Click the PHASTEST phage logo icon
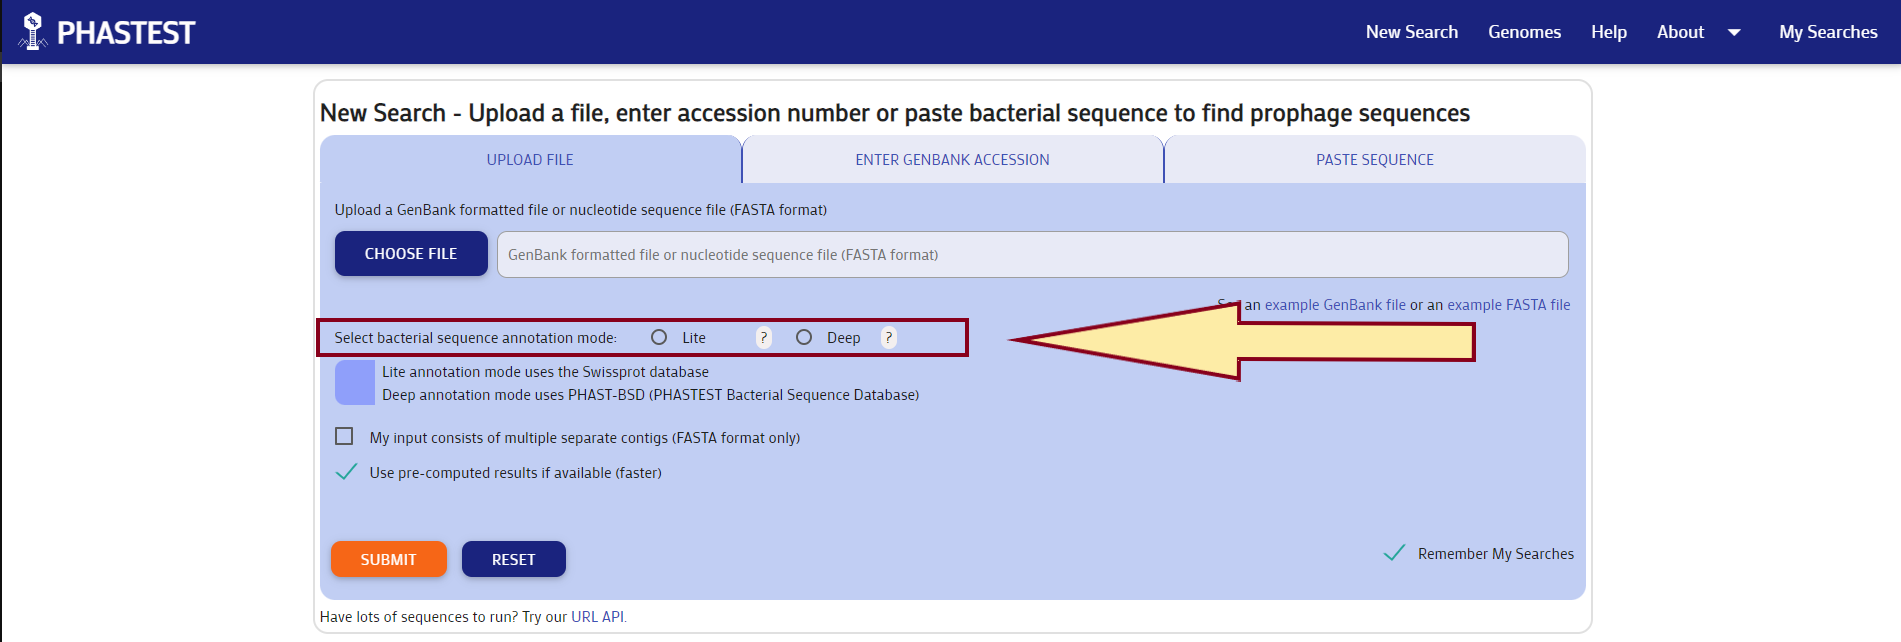The width and height of the screenshot is (1901, 642). 33,31
